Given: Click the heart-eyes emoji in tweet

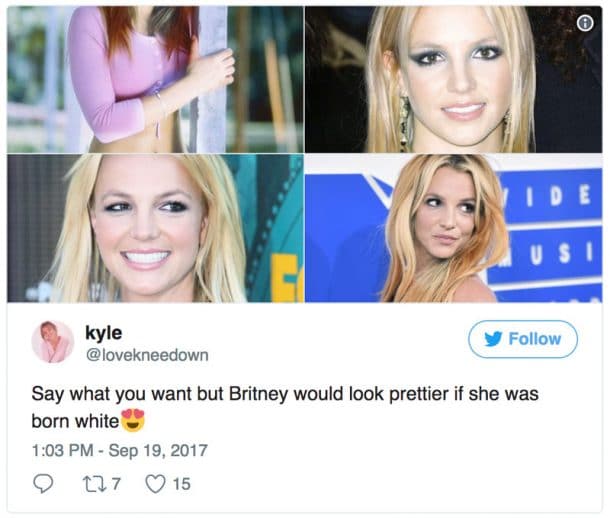Looking at the screenshot, I should (x=133, y=420).
